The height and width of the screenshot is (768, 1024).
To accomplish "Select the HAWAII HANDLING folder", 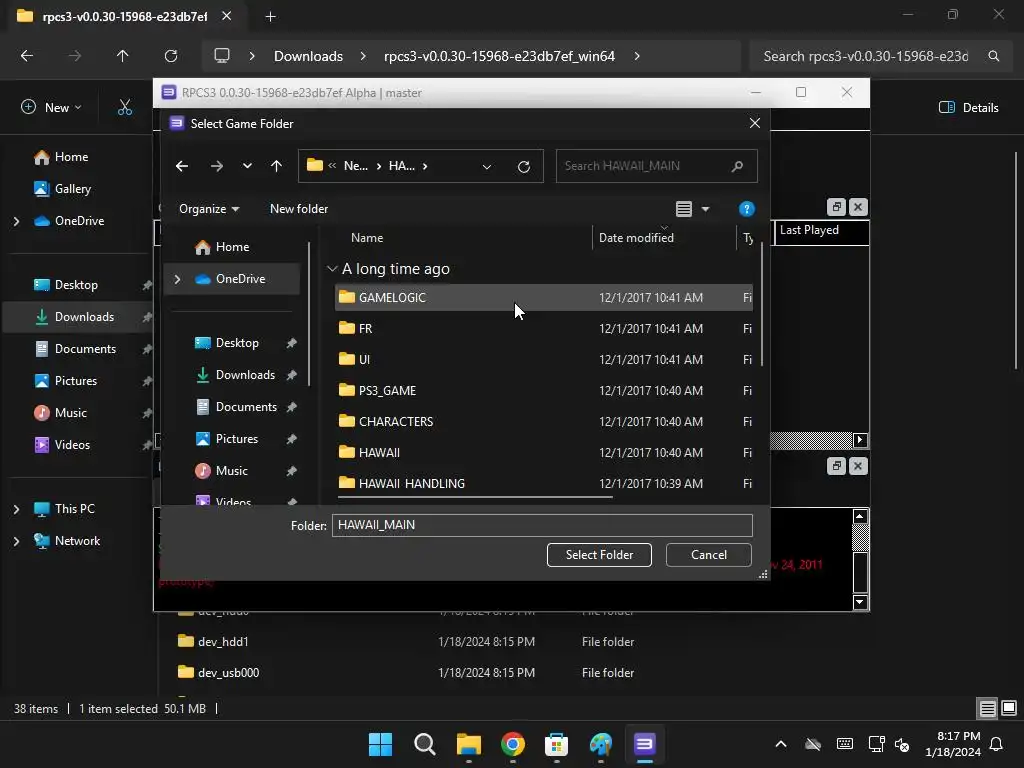I will click(x=543, y=483).
